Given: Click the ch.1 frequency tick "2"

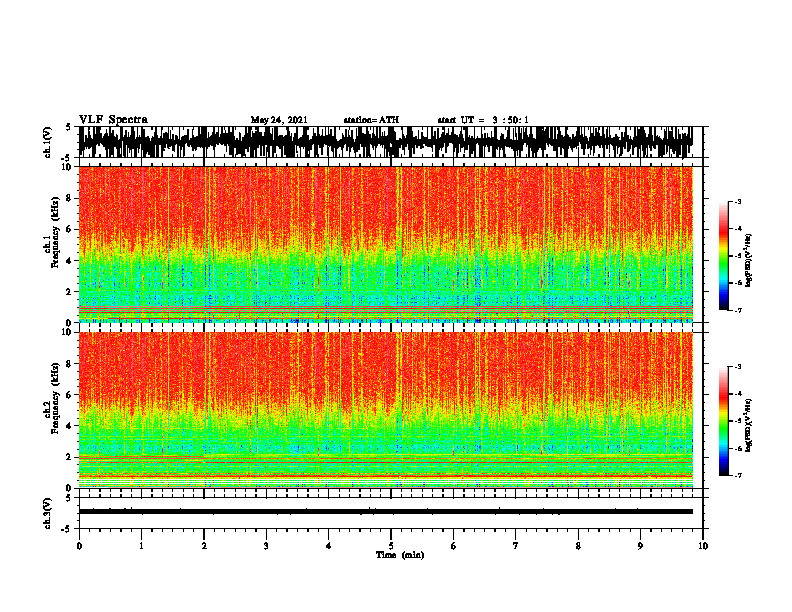Looking at the screenshot, I should click(70, 291).
